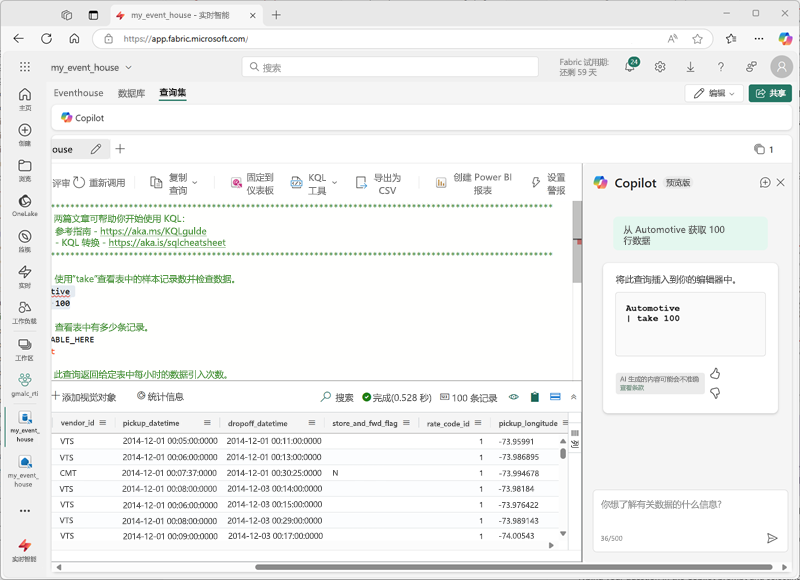This screenshot has width=800, height=580.
Task: Open dropoff_datetime column menu
Action: tap(312, 423)
